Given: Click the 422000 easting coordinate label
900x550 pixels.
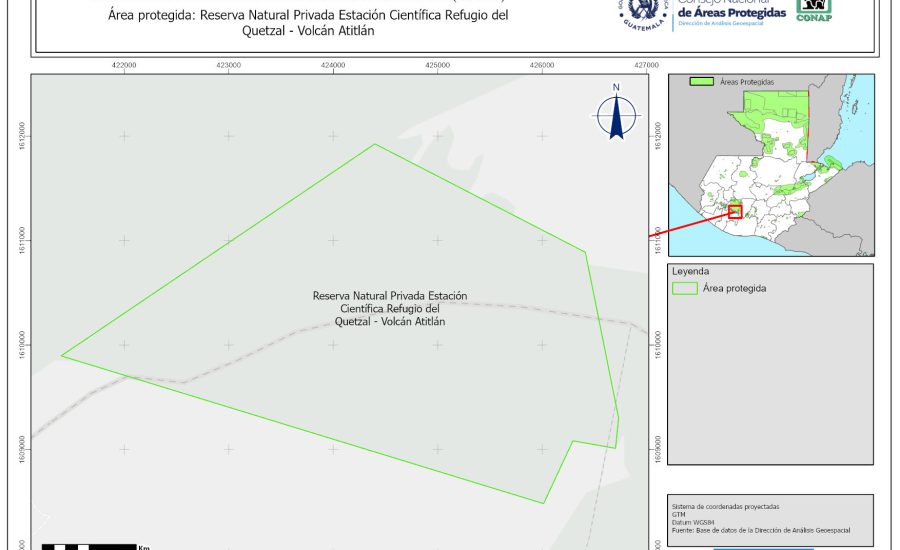Looking at the screenshot, I should coord(124,64).
